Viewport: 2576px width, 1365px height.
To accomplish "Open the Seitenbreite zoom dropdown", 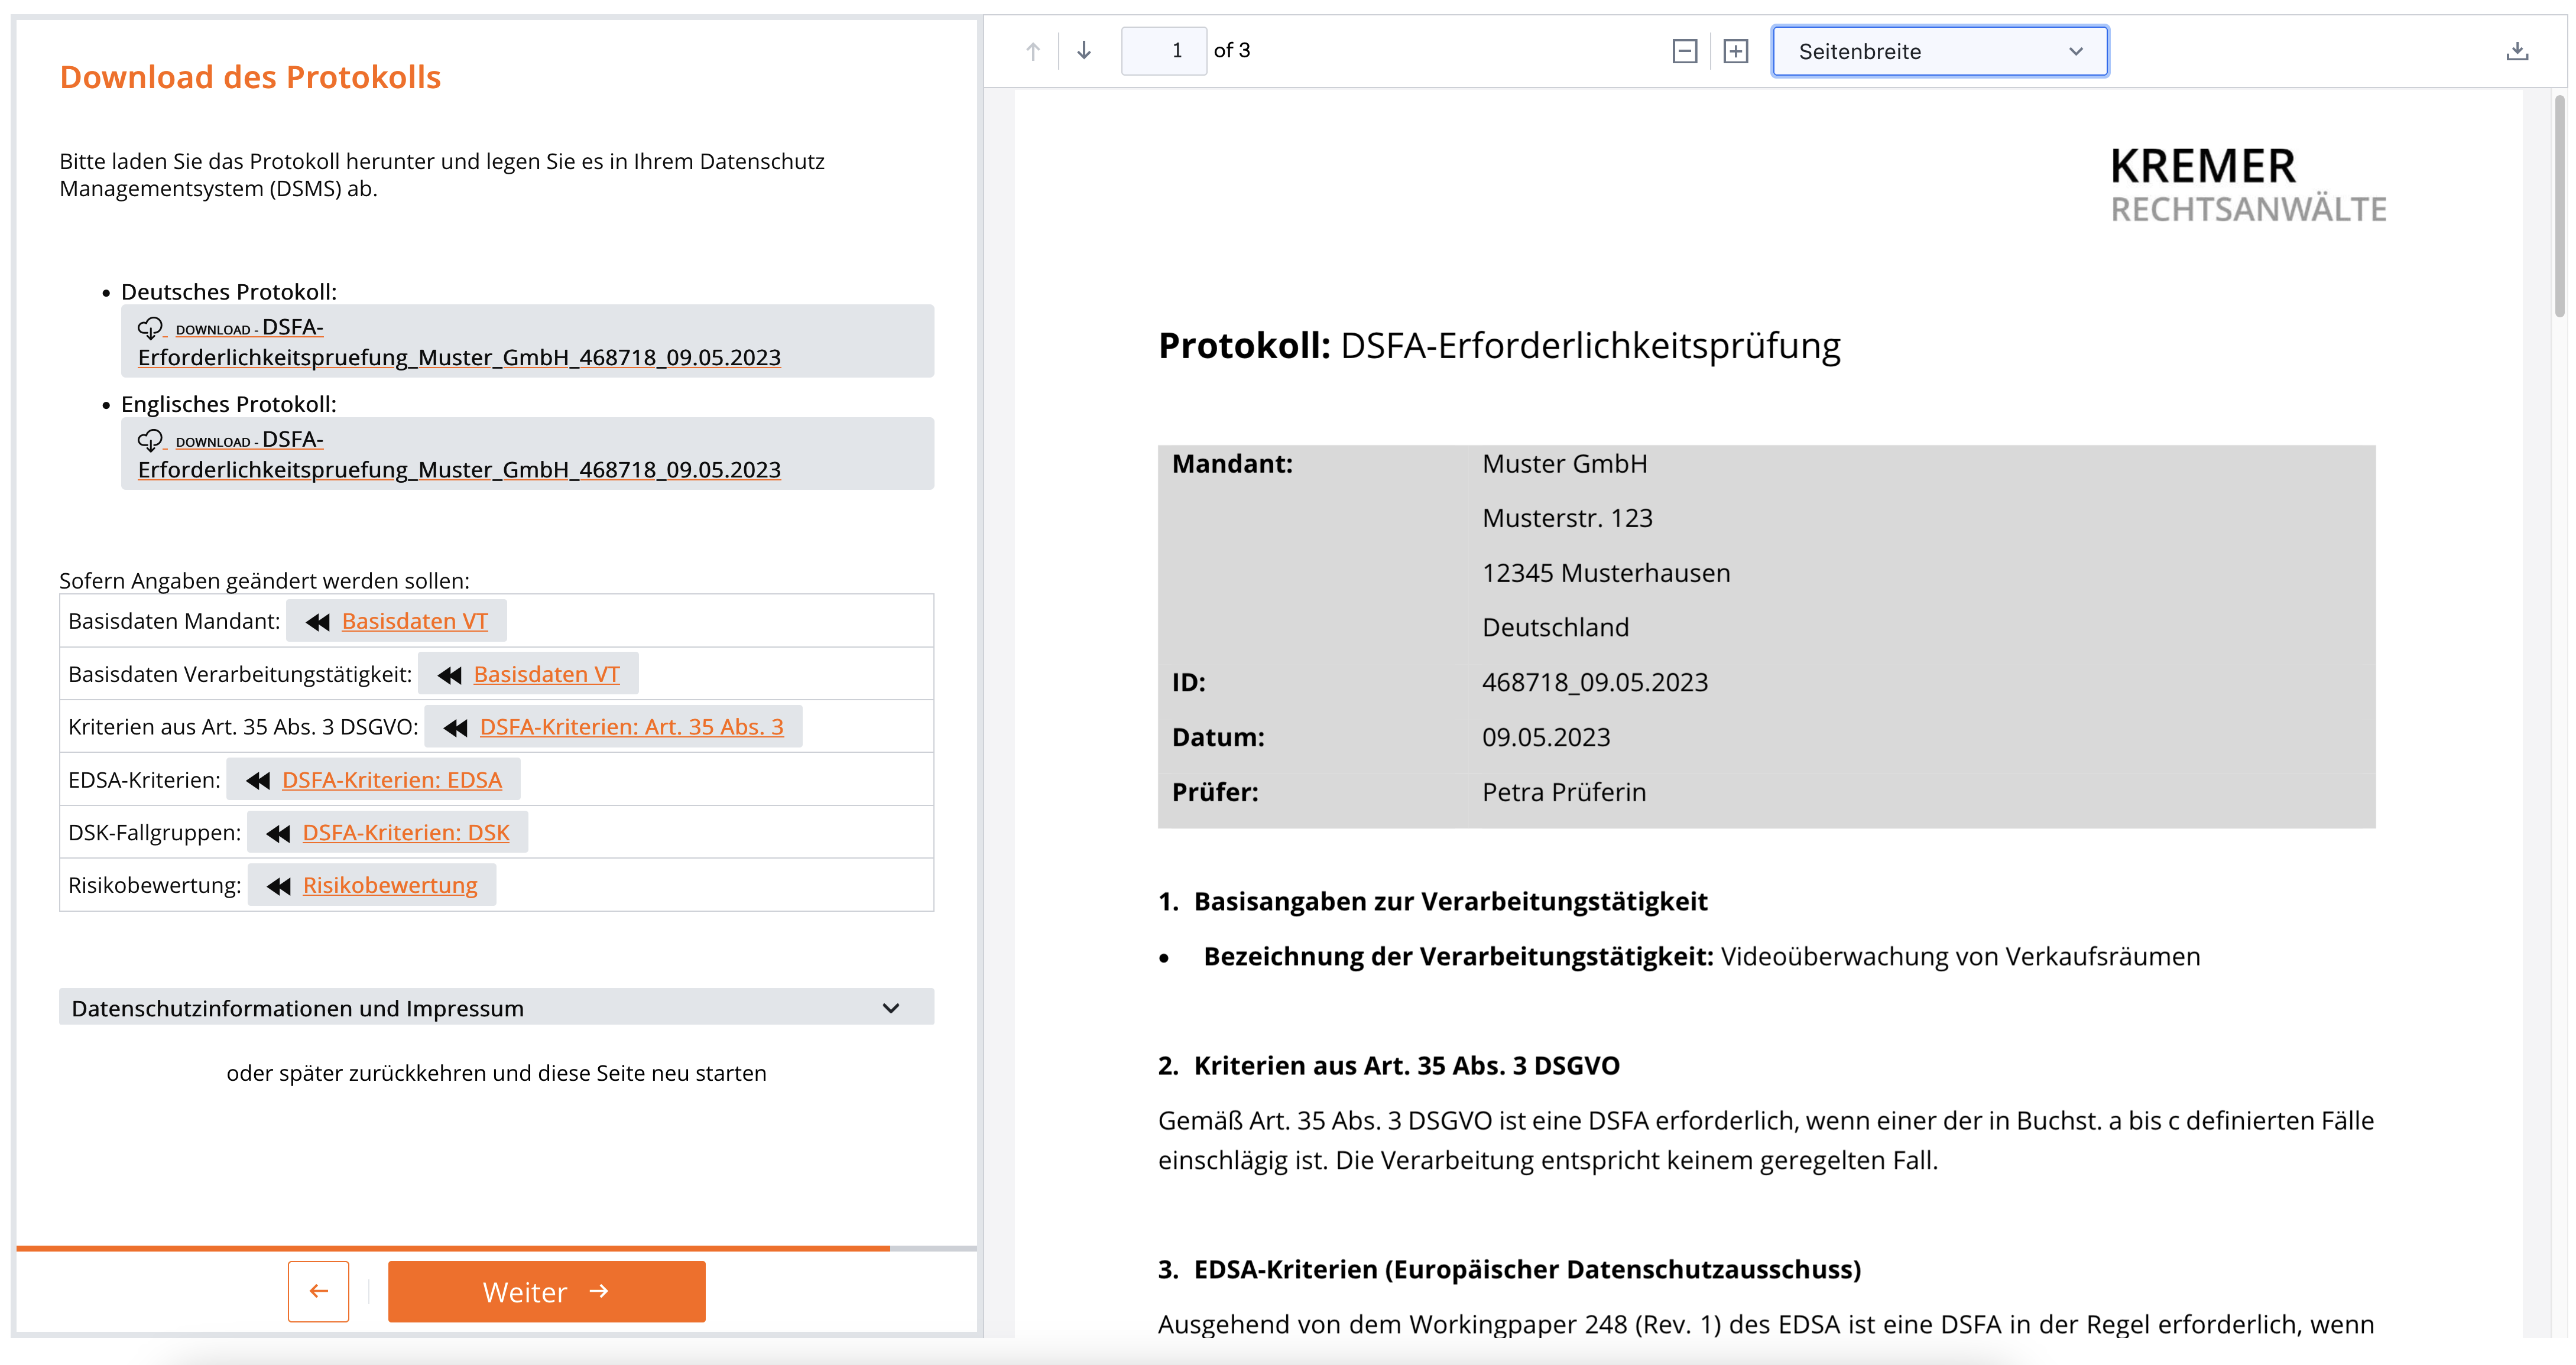I will 1939,51.
